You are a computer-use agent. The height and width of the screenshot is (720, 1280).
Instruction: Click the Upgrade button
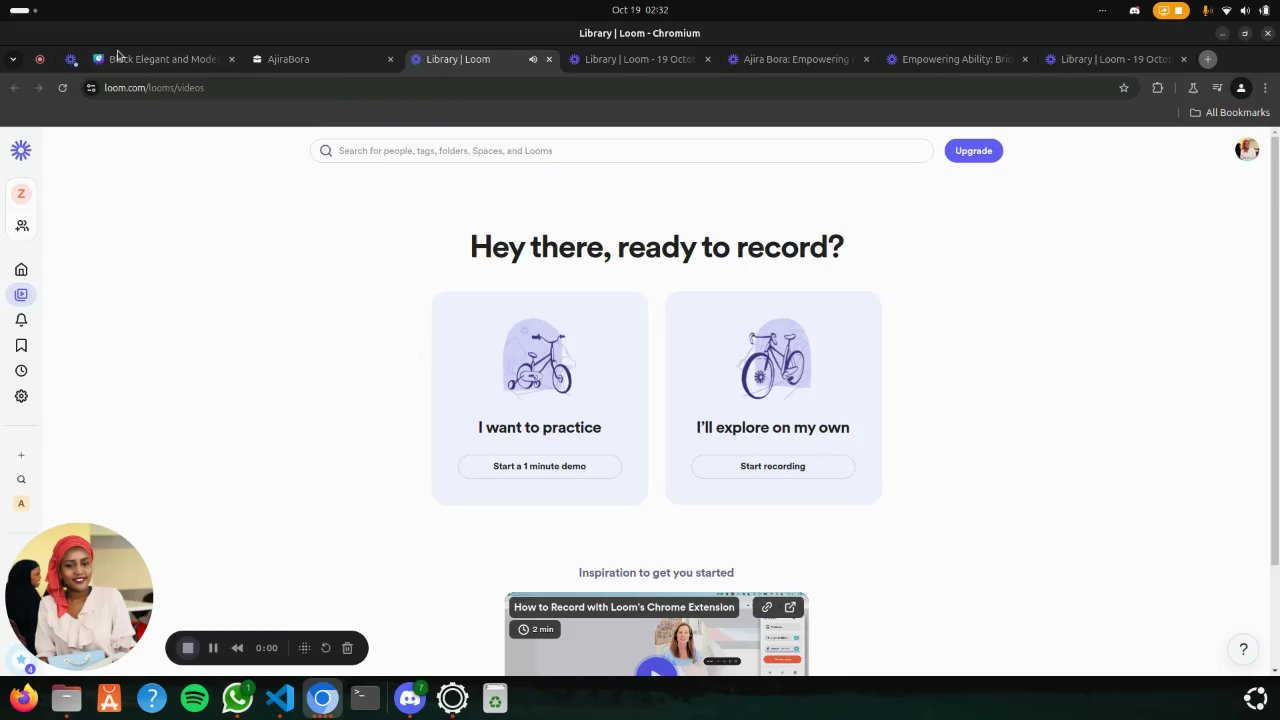coord(973,151)
